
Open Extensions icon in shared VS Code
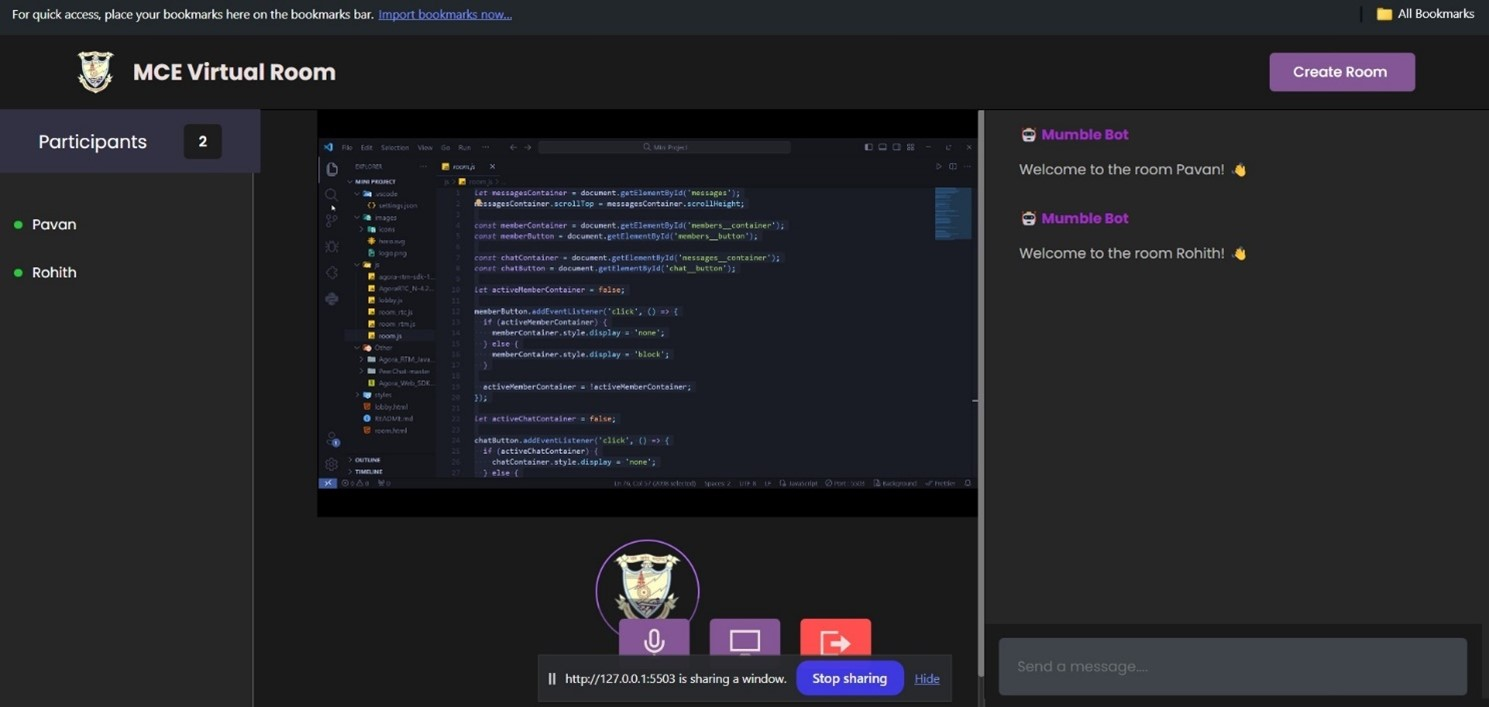pyautogui.click(x=331, y=273)
